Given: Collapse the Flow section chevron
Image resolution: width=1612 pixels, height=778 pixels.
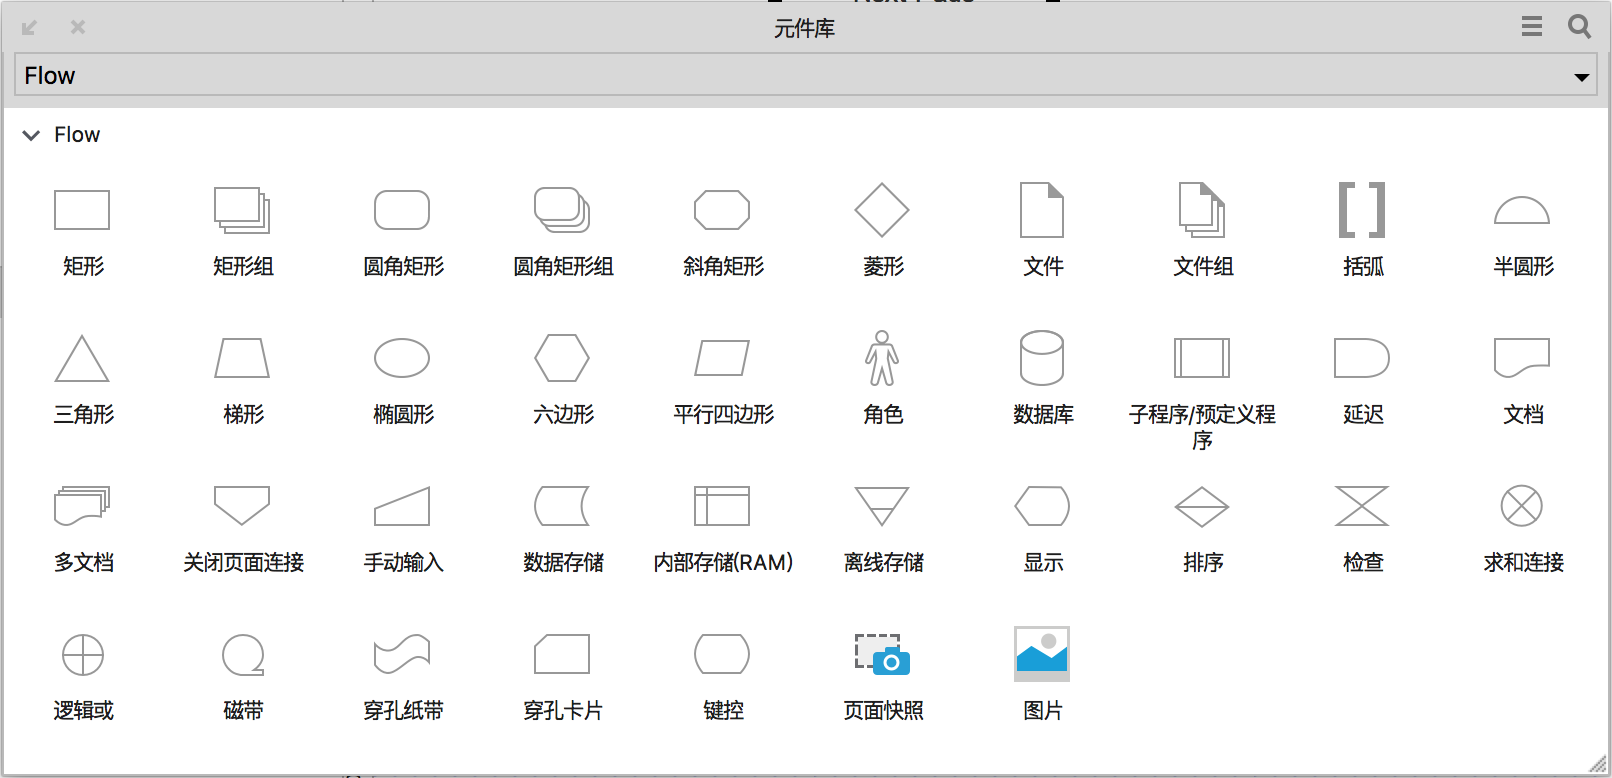Looking at the screenshot, I should click(31, 135).
